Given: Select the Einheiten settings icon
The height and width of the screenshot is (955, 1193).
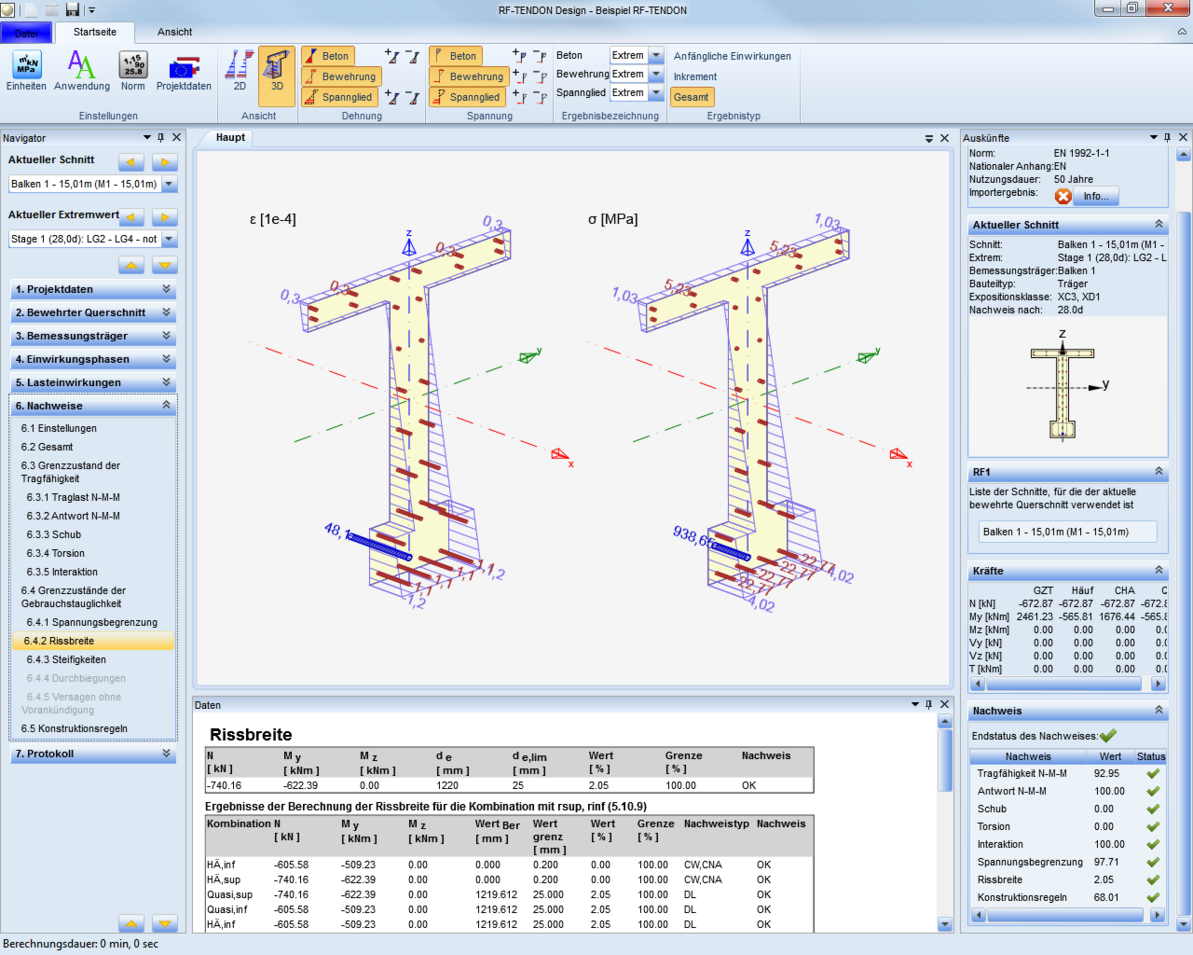Looking at the screenshot, I should pyautogui.click(x=25, y=70).
